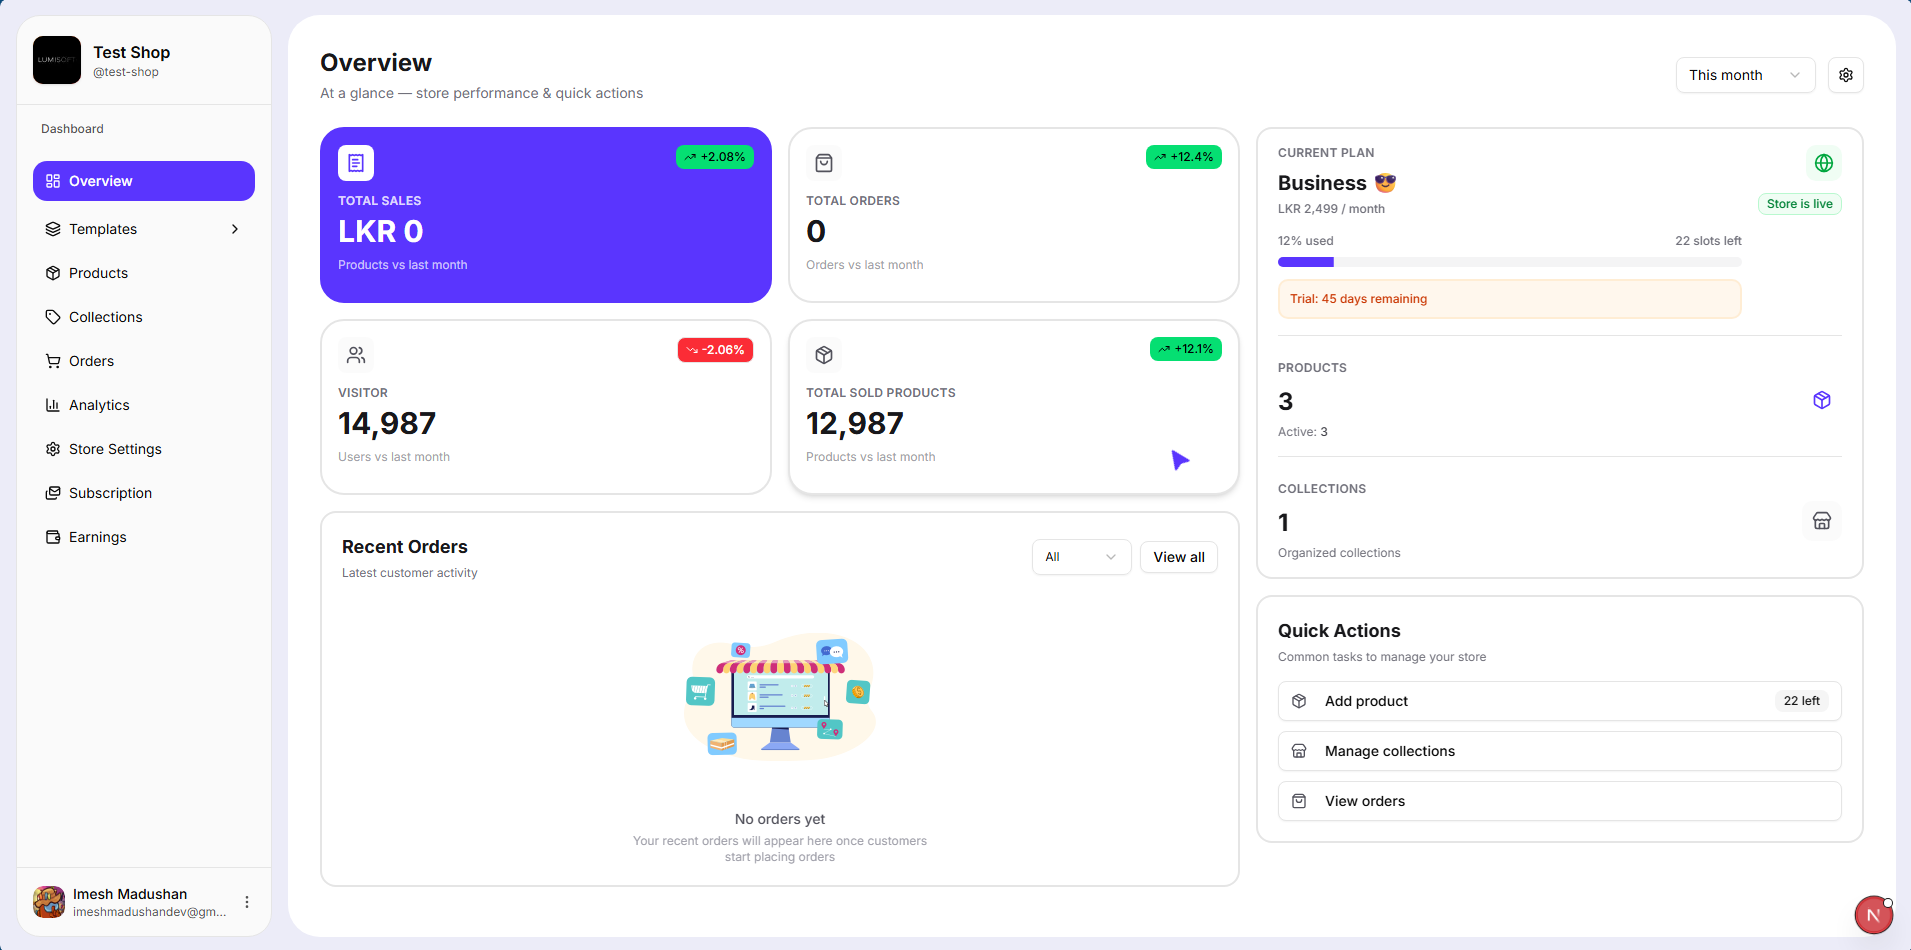Viewport: 1911px width, 950px height.
Task: Click the Orders cart icon in the sidebar
Action: tap(53, 361)
